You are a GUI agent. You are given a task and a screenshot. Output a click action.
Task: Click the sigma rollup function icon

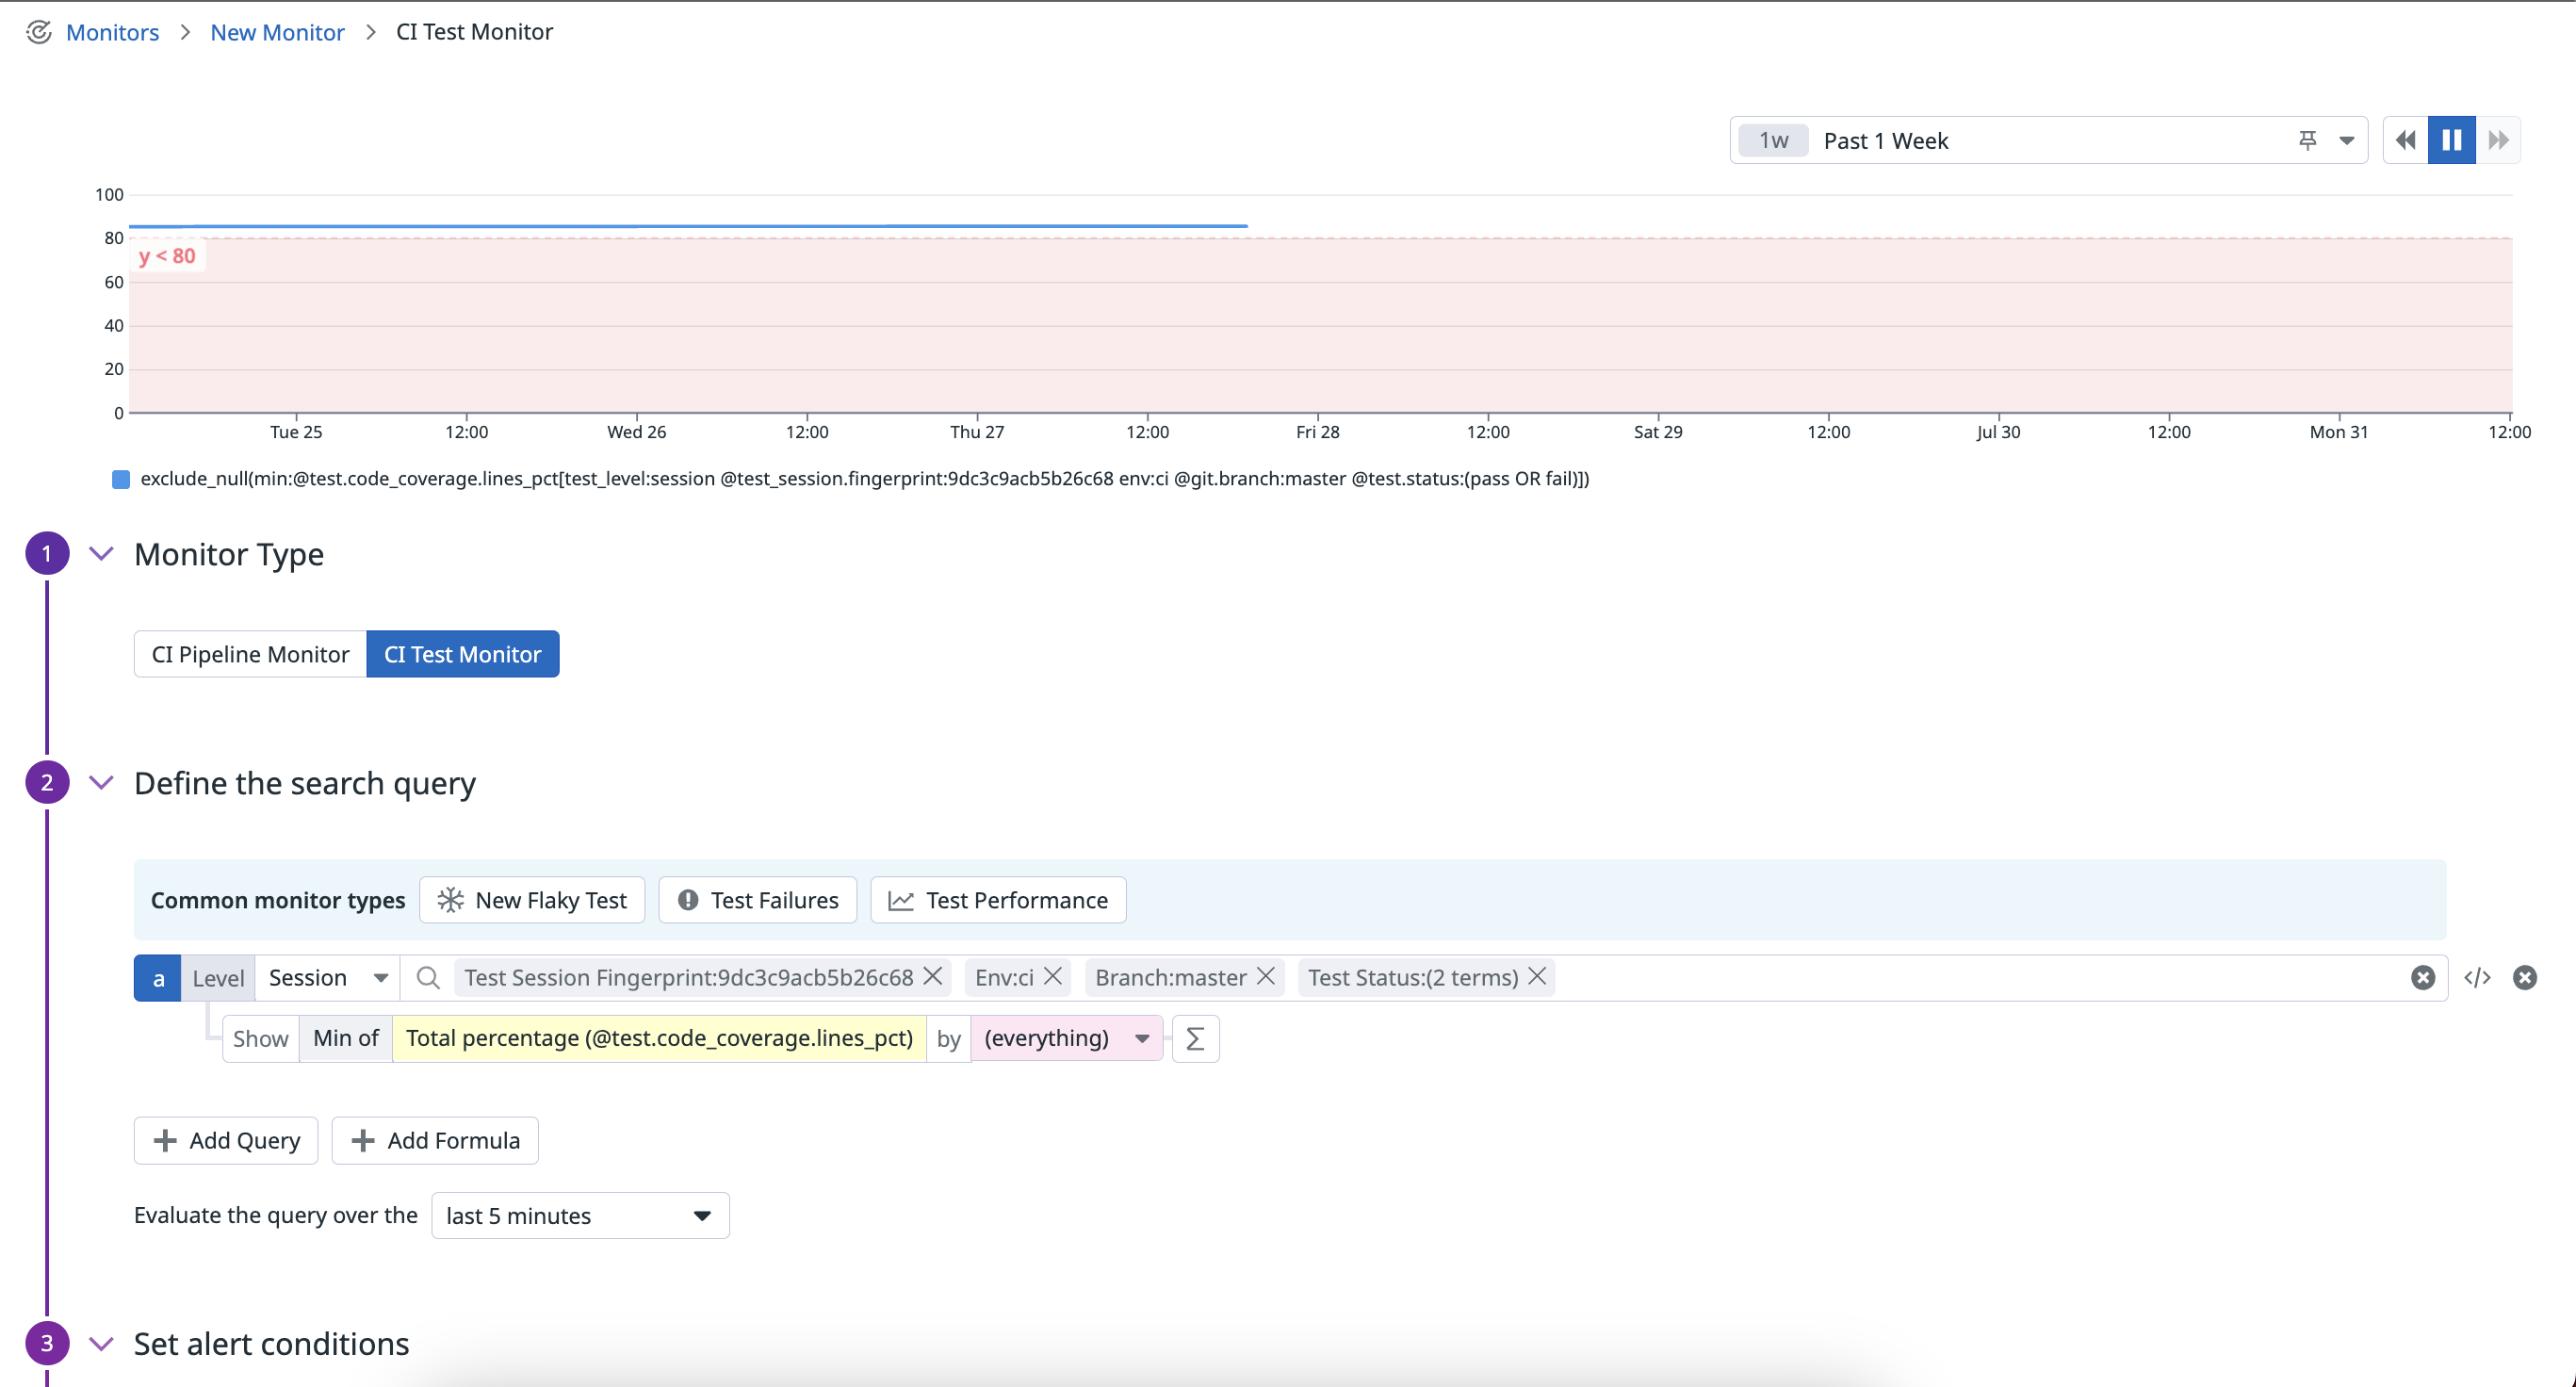click(x=1195, y=1038)
